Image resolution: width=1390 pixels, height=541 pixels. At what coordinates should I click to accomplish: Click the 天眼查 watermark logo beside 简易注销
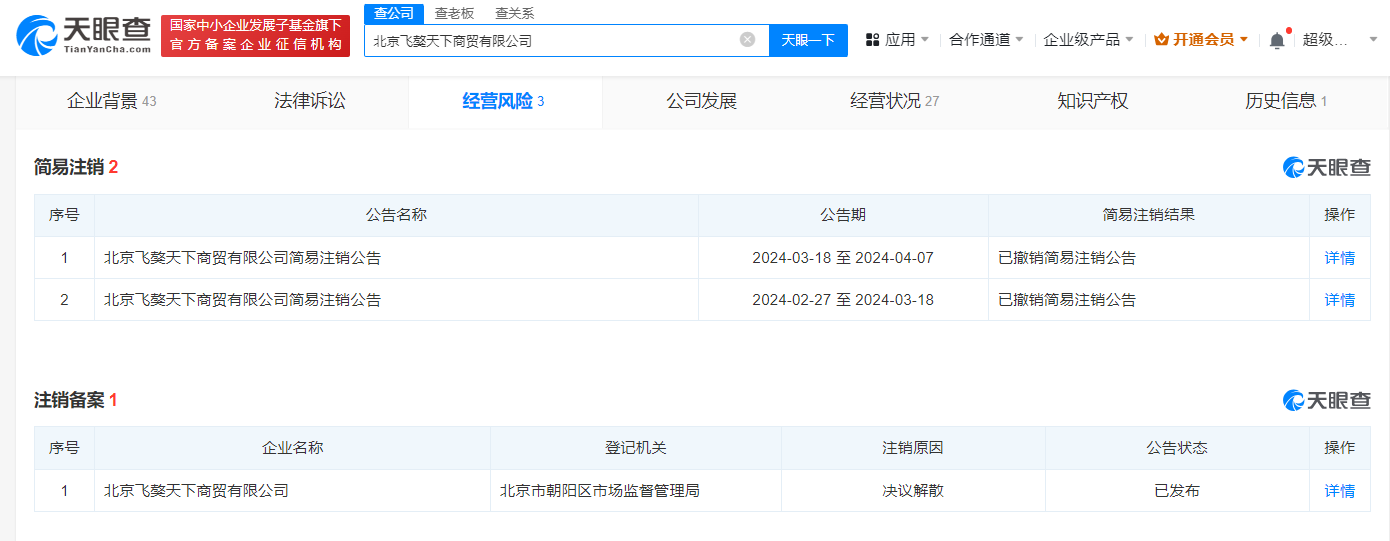click(1326, 167)
